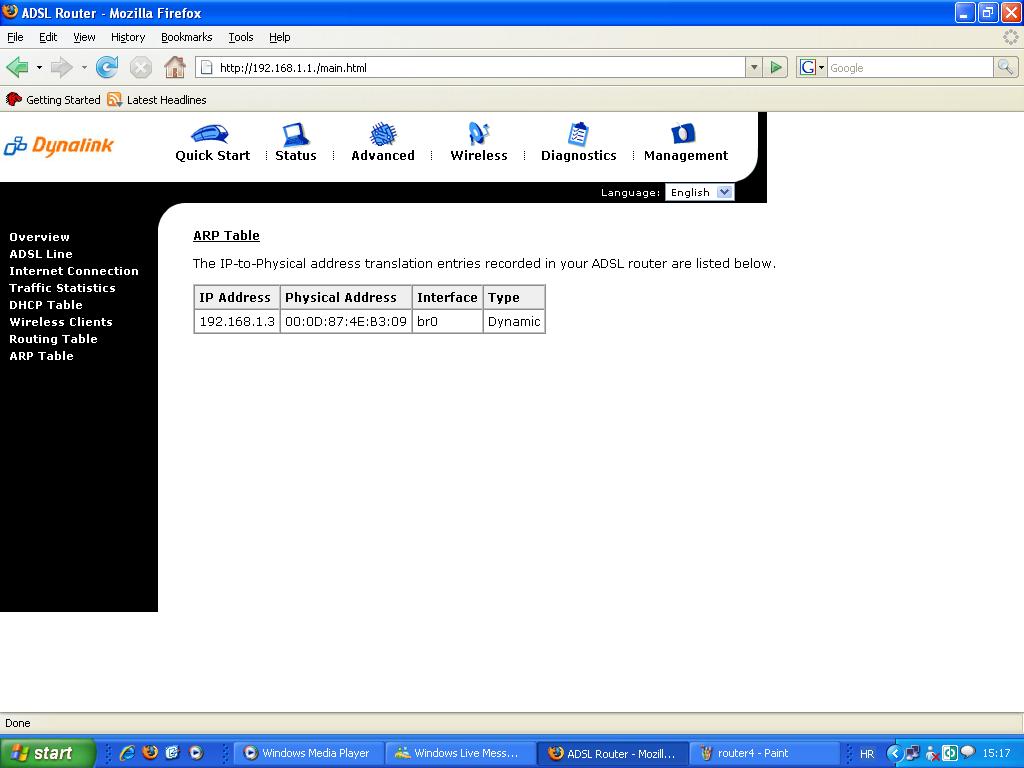Screen dimensions: 1024x768
Task: Go back with the green arrow
Action: pos(17,67)
